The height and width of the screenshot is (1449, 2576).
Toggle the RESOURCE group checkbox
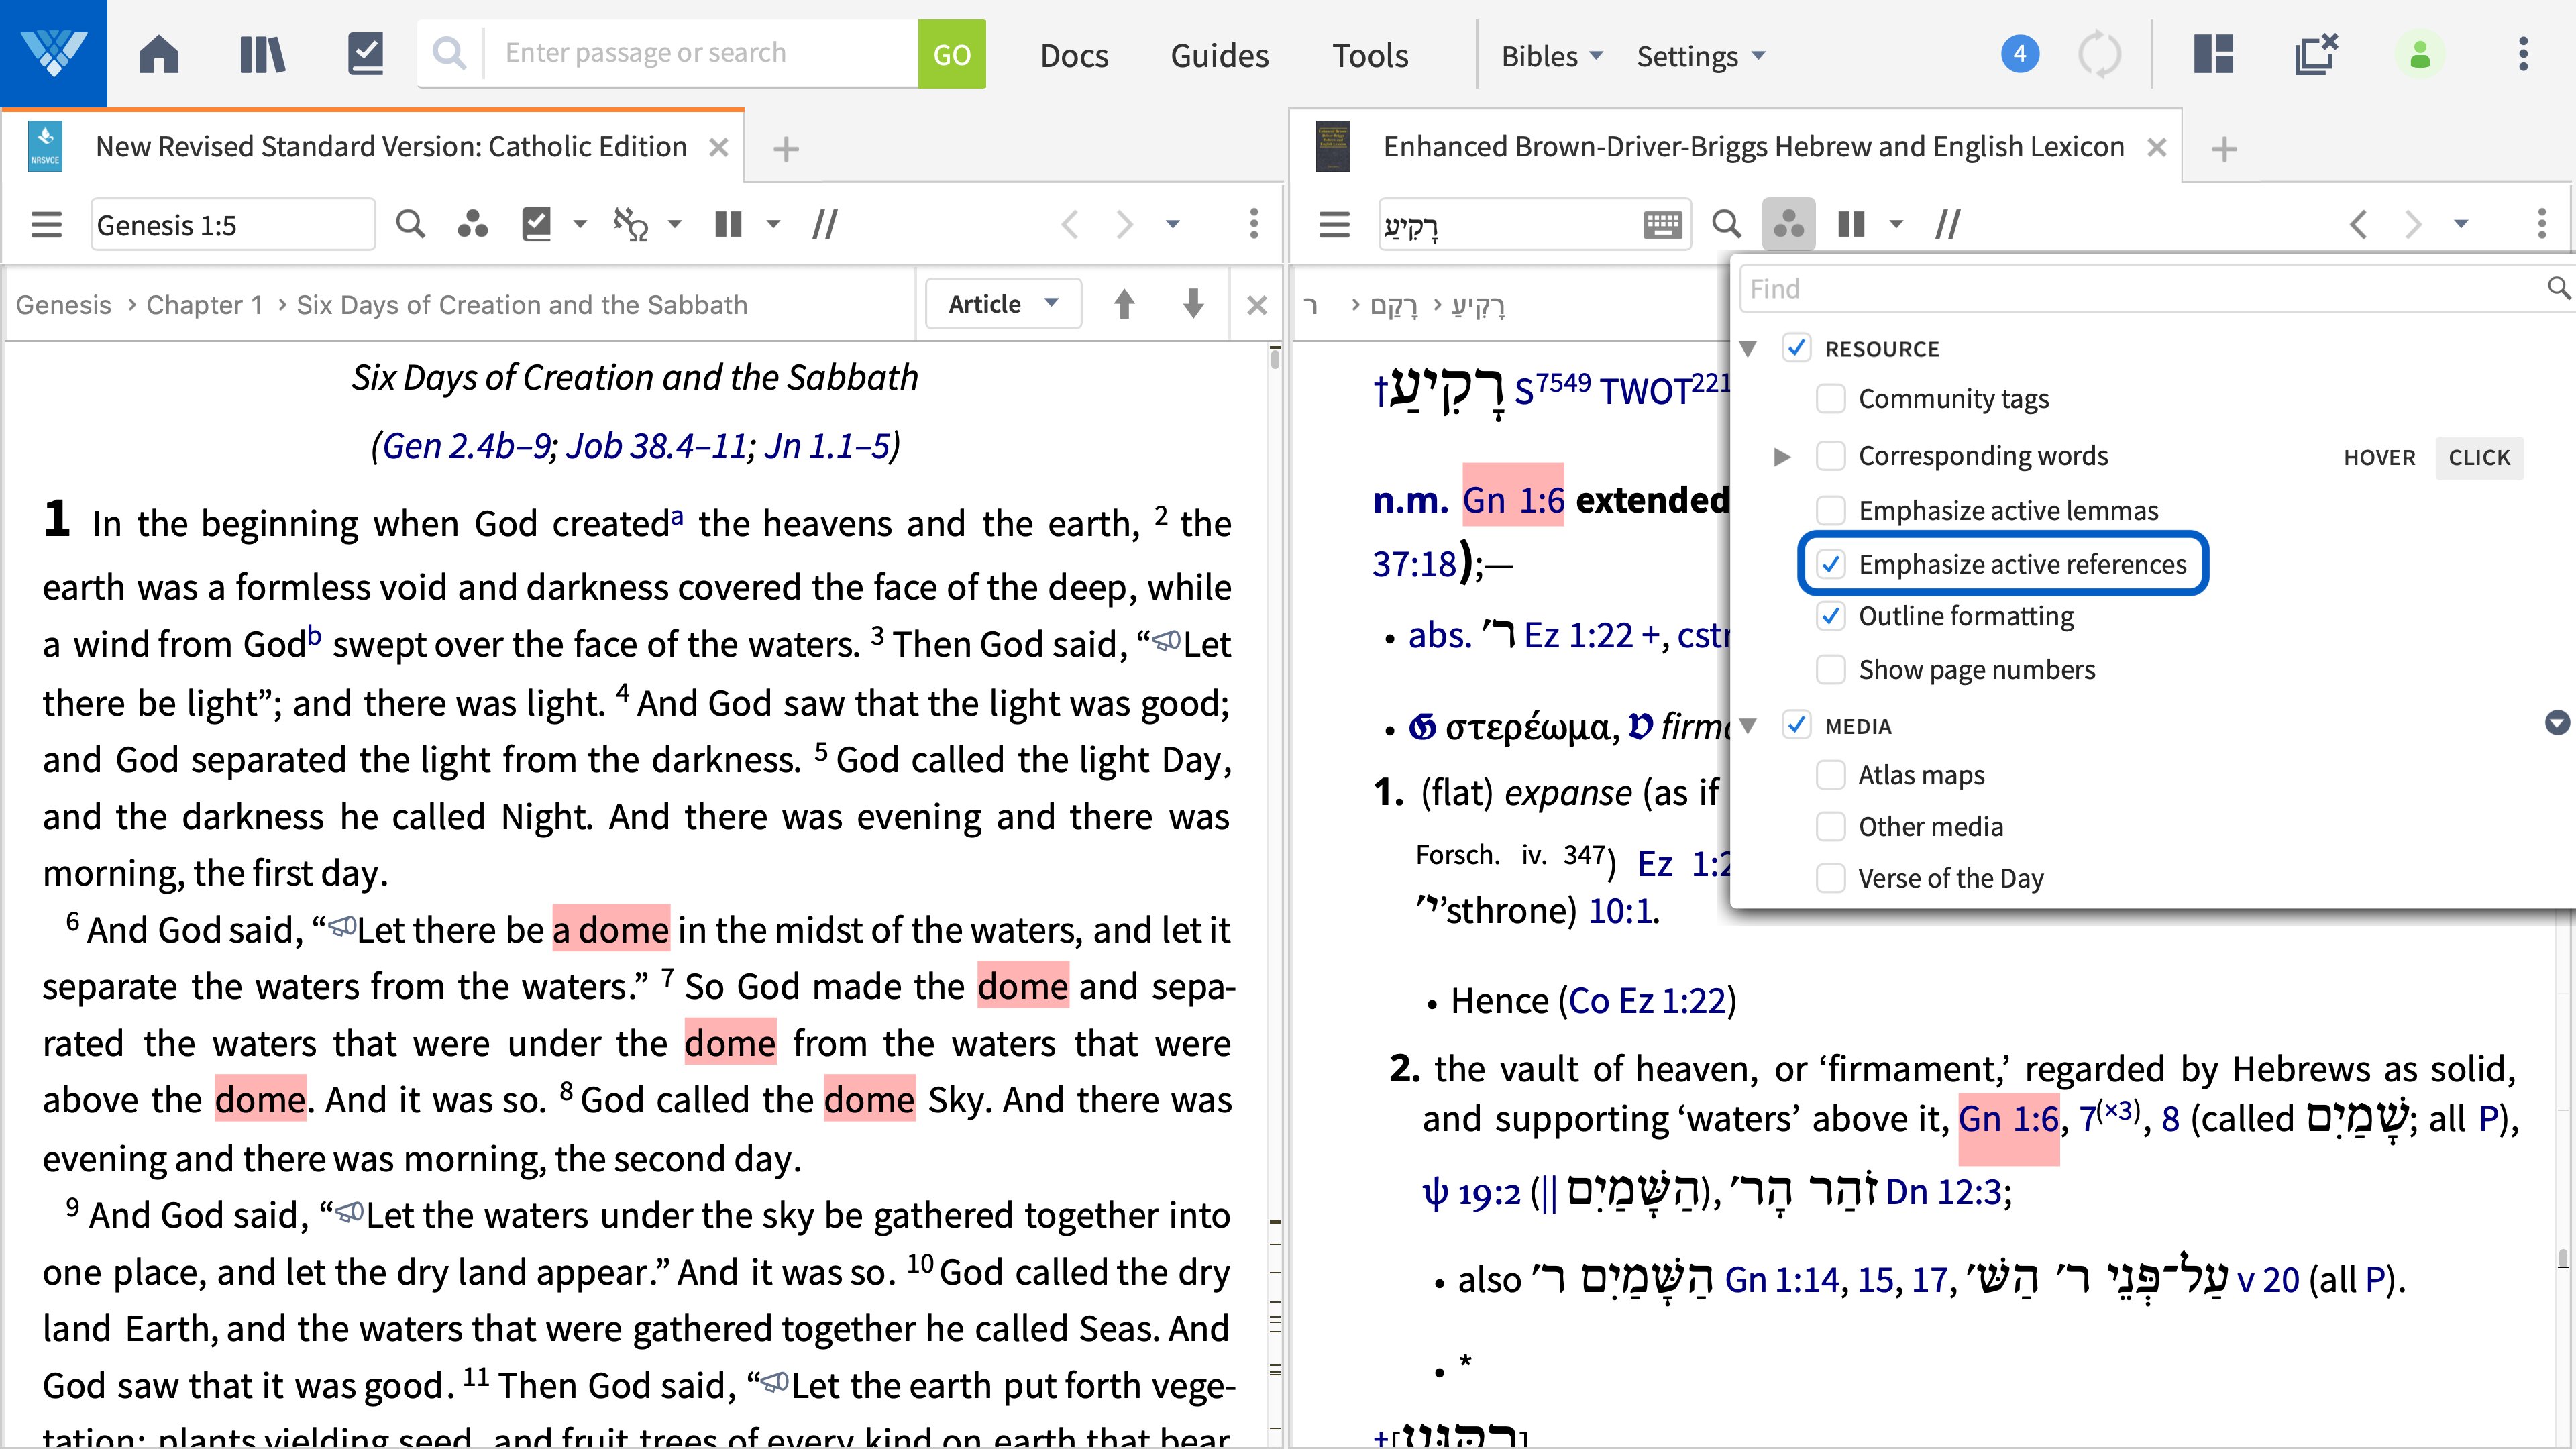(x=1797, y=348)
